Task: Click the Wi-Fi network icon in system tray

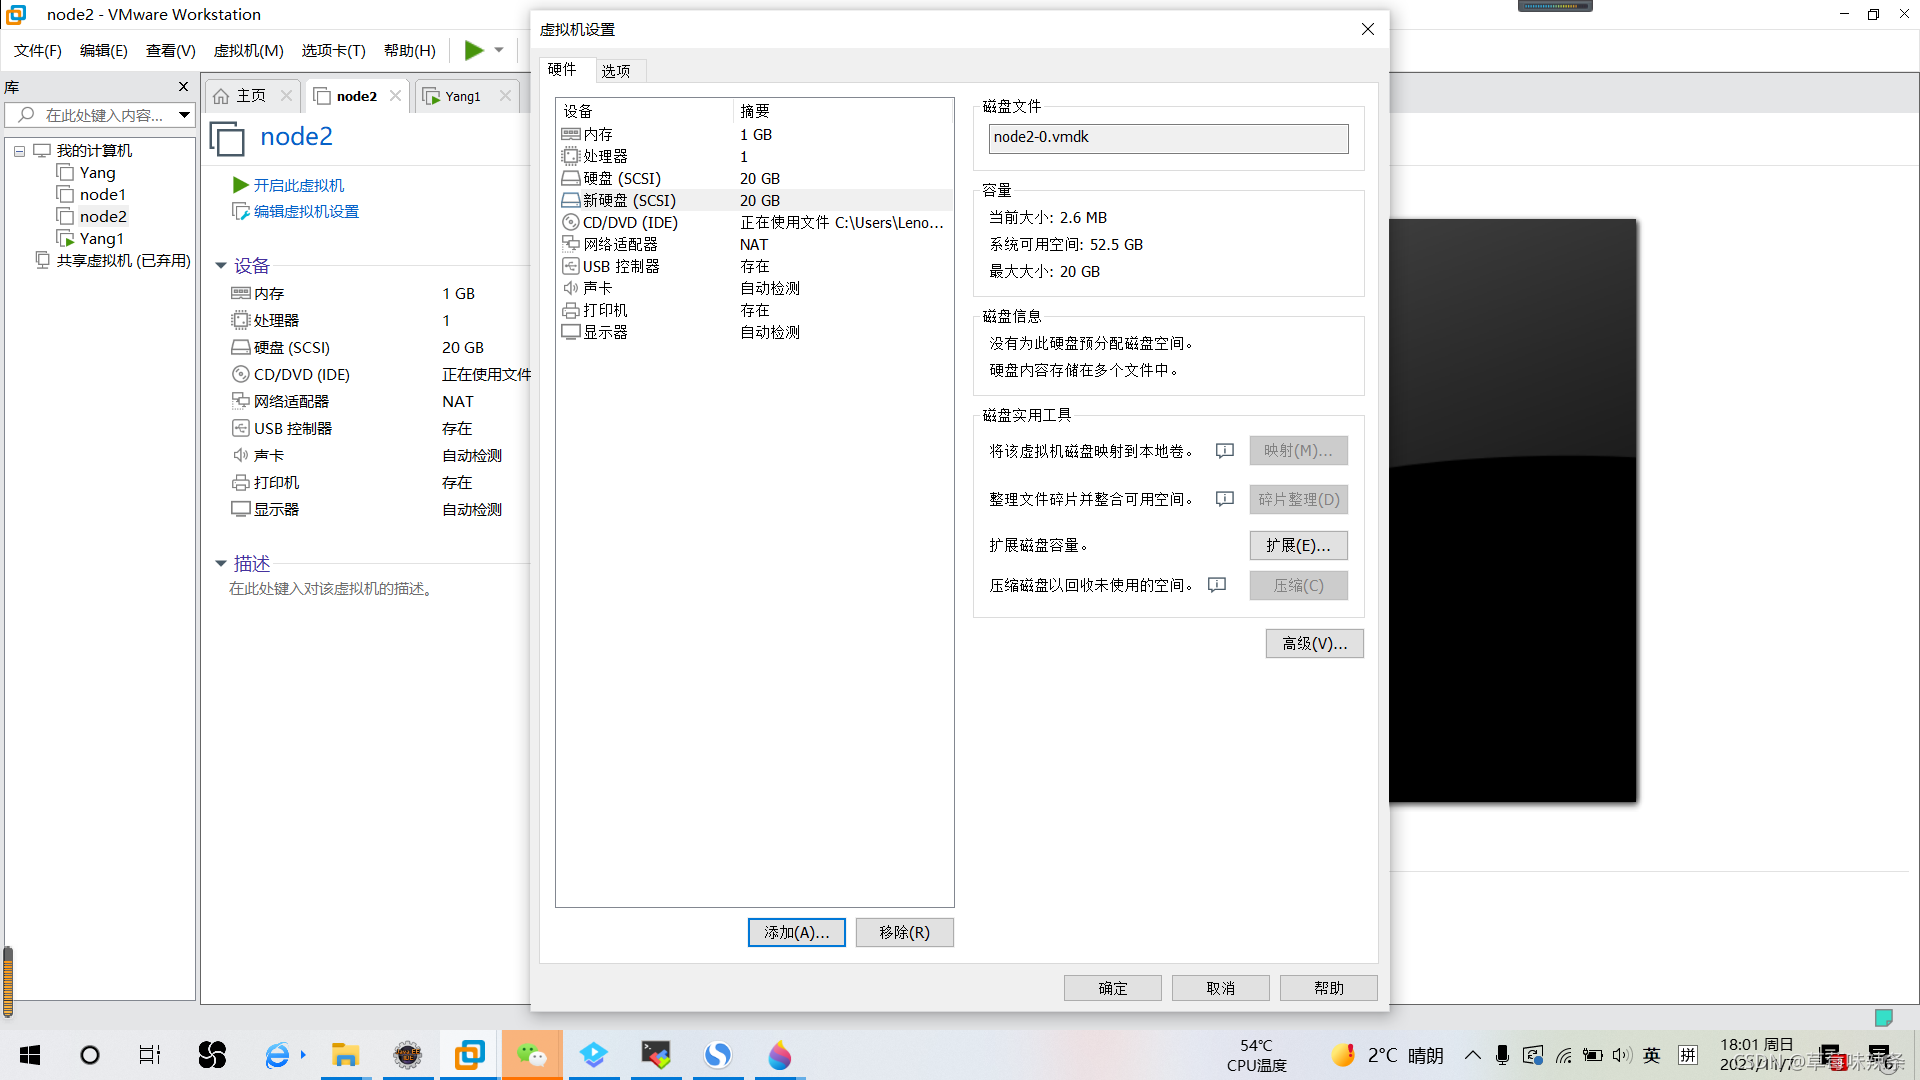Action: coord(1564,1055)
